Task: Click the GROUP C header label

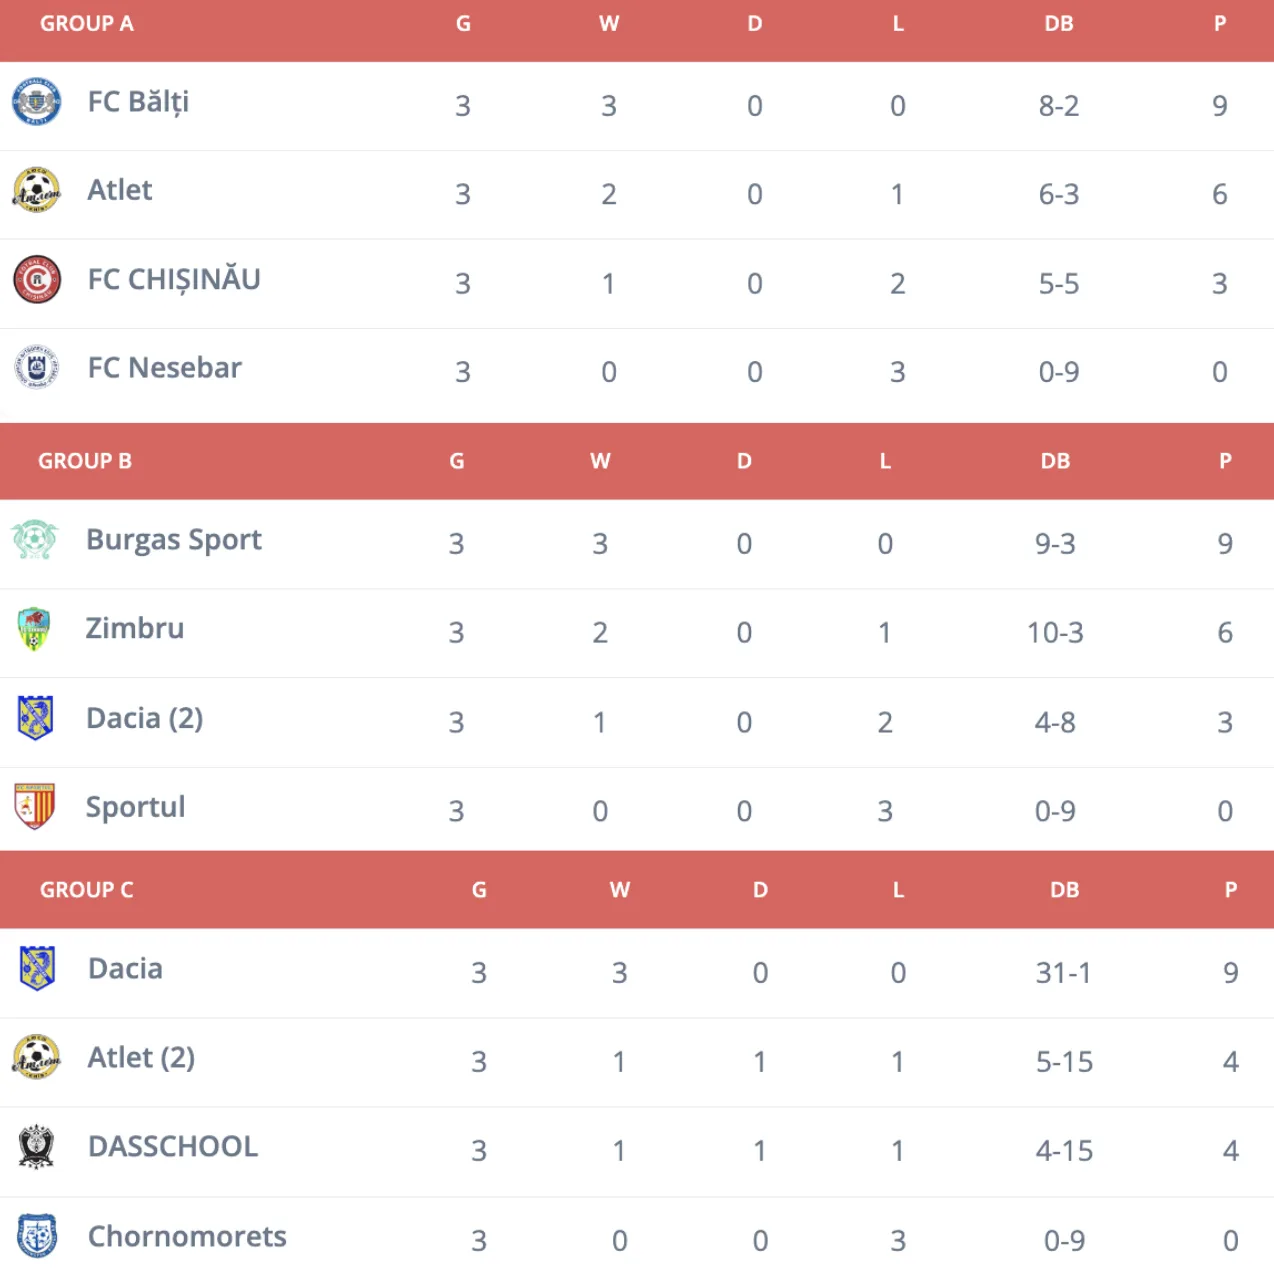Action: [86, 890]
